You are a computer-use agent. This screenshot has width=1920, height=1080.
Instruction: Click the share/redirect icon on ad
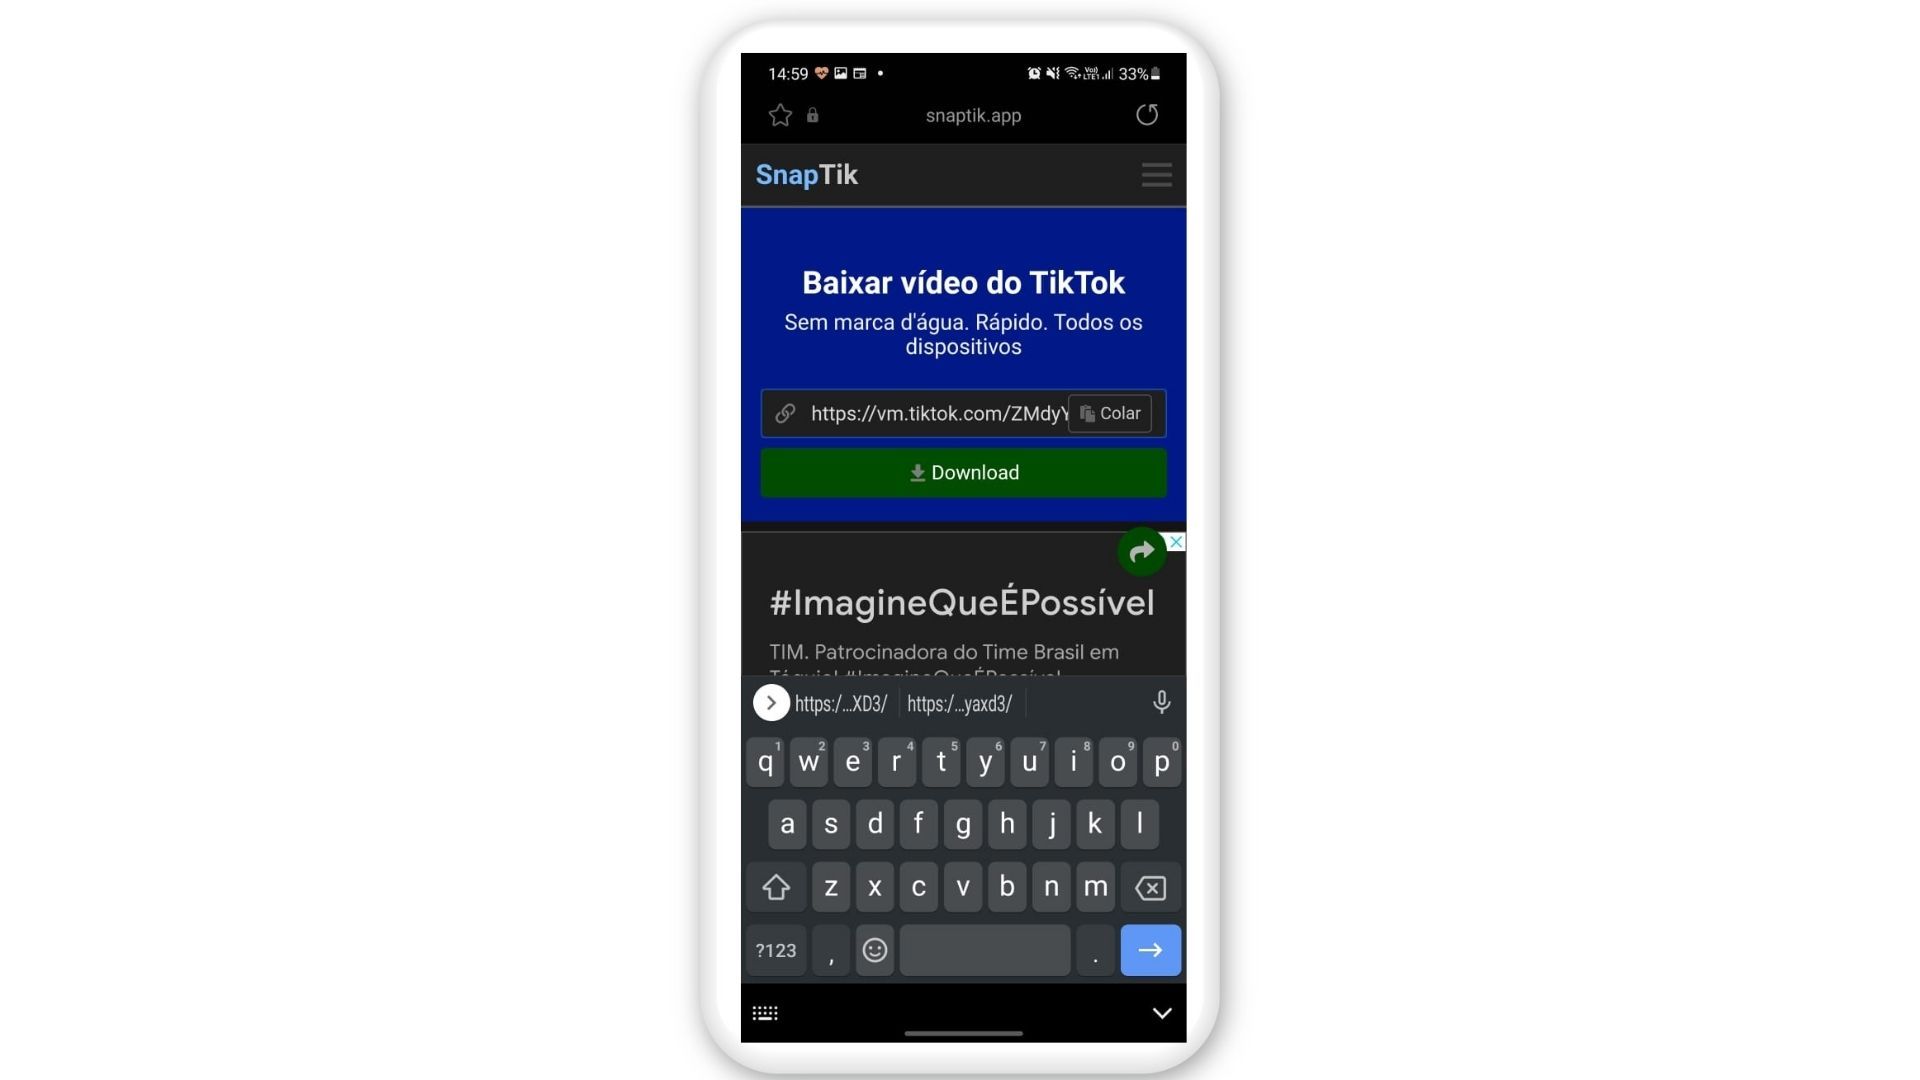(1141, 551)
